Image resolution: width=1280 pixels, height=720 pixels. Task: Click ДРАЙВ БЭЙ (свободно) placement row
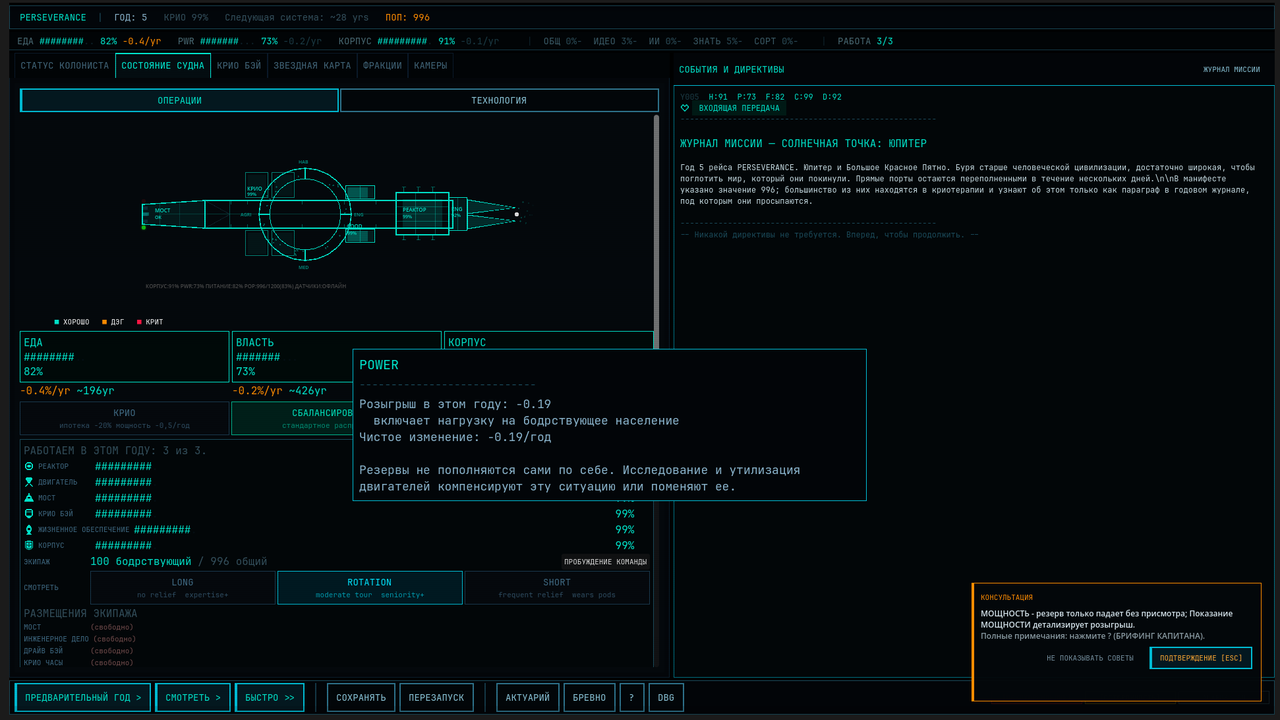(78, 651)
